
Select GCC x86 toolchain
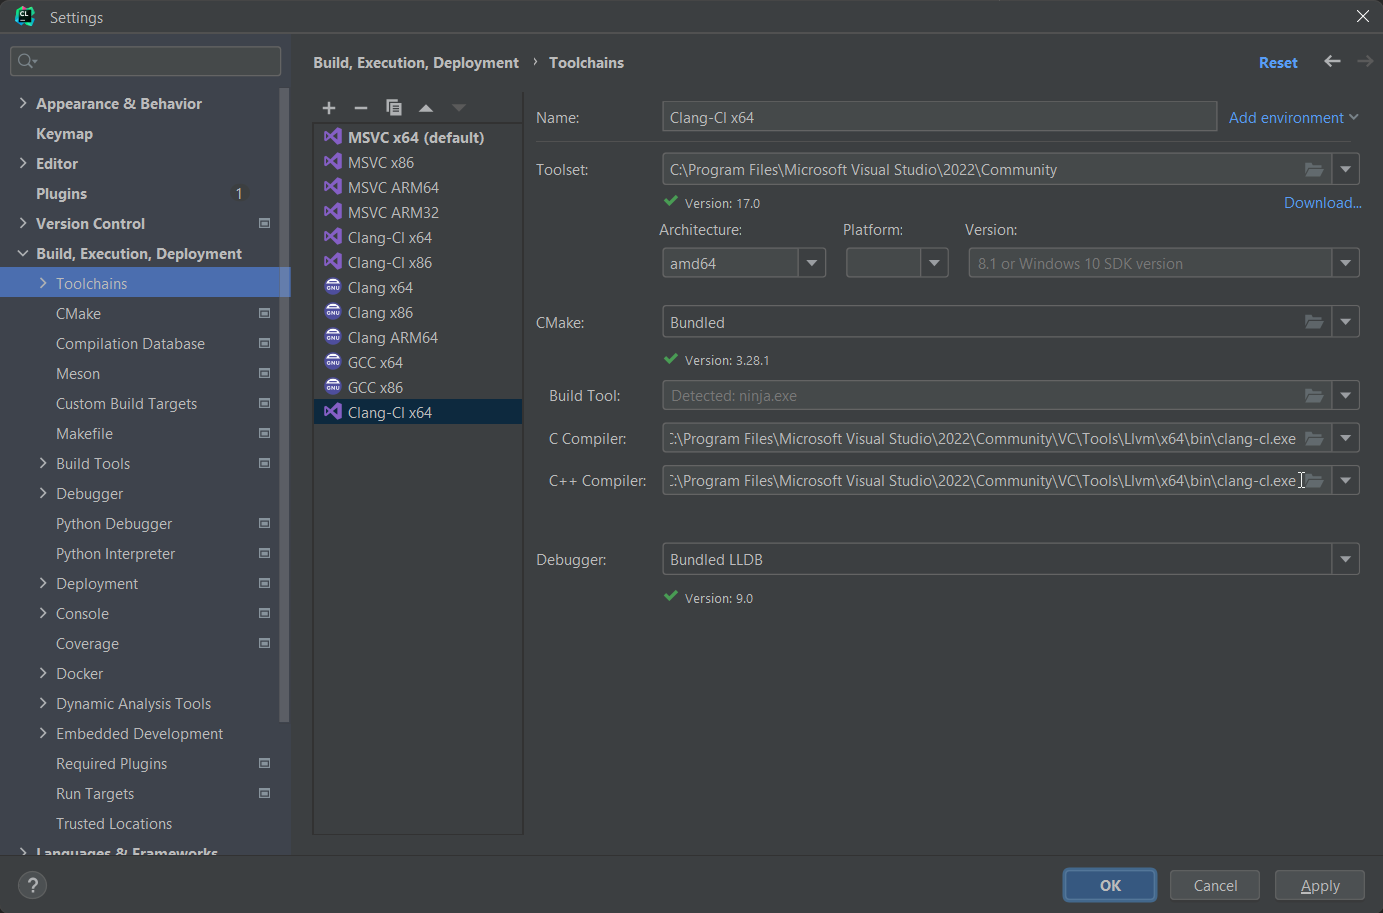[x=418, y=387]
